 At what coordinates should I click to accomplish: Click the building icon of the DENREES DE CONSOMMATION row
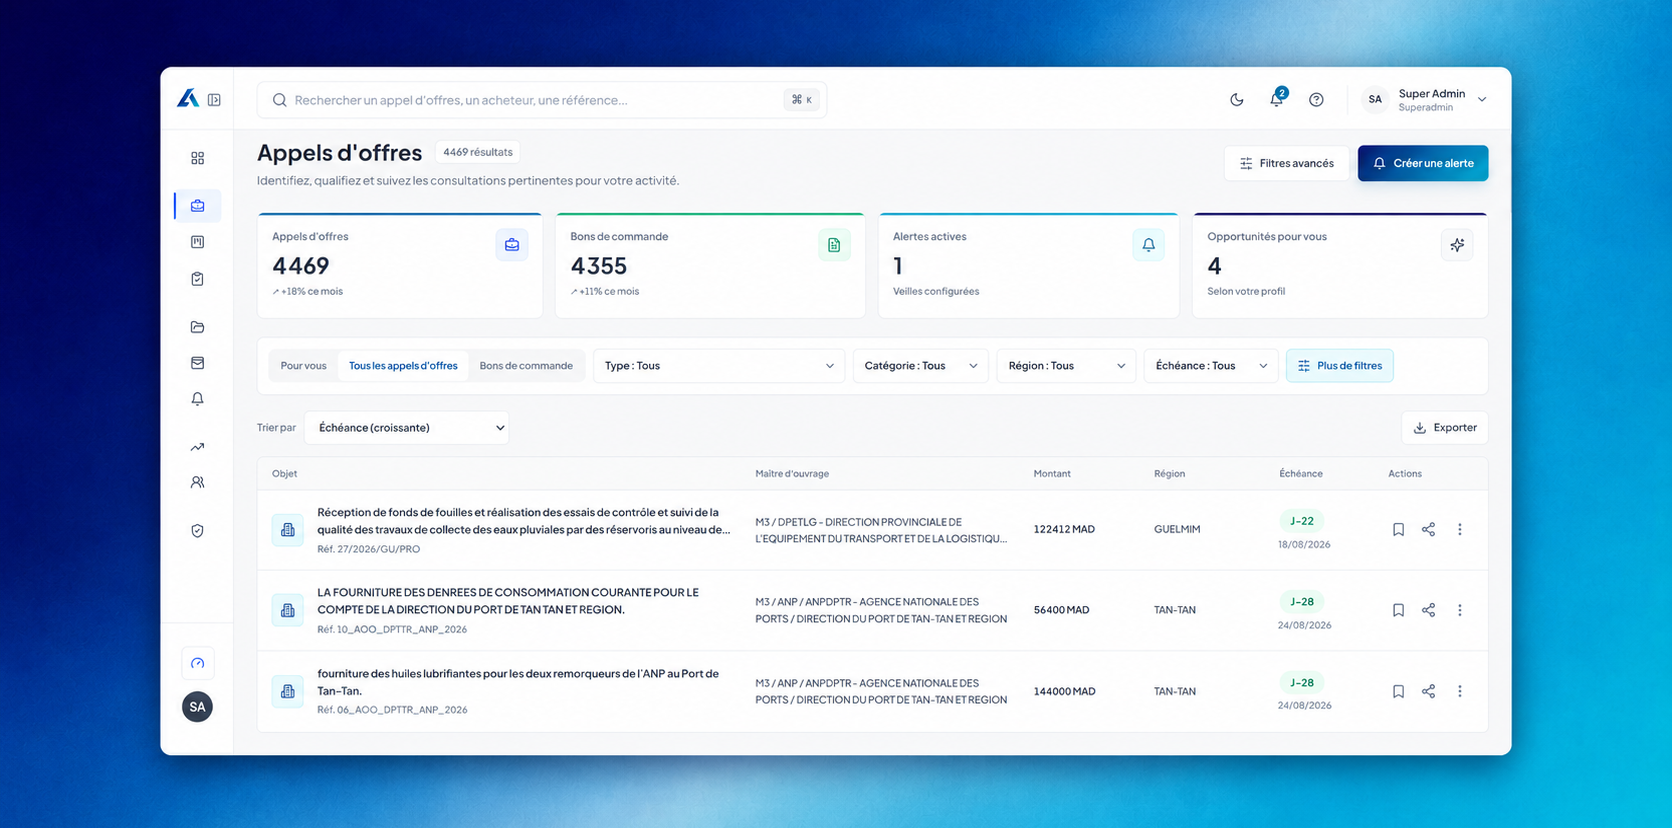coord(288,610)
